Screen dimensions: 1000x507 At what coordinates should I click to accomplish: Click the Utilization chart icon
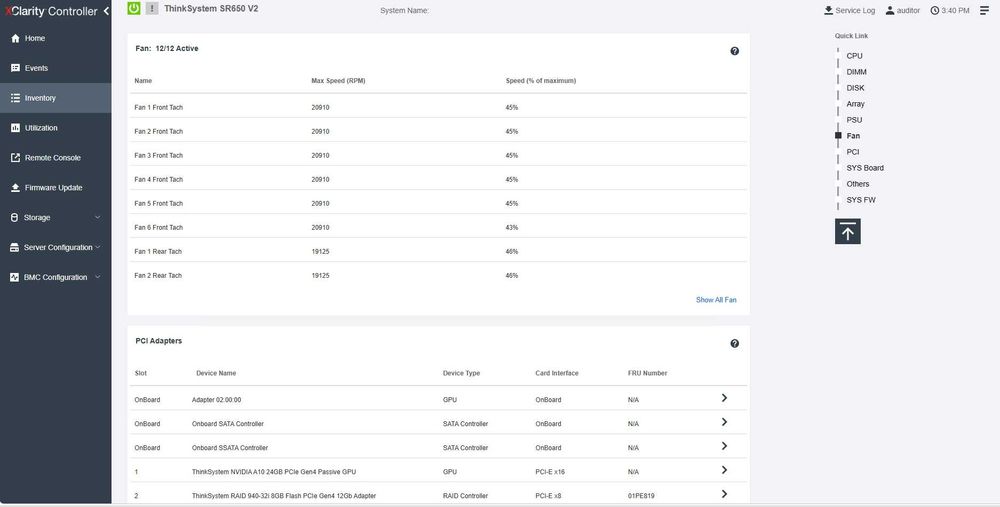(x=15, y=128)
